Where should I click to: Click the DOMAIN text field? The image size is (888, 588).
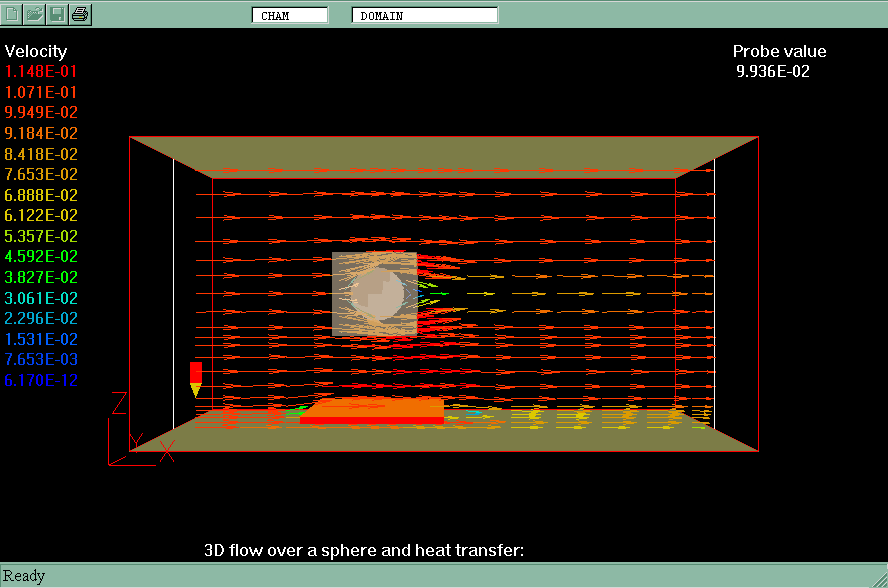coord(424,15)
